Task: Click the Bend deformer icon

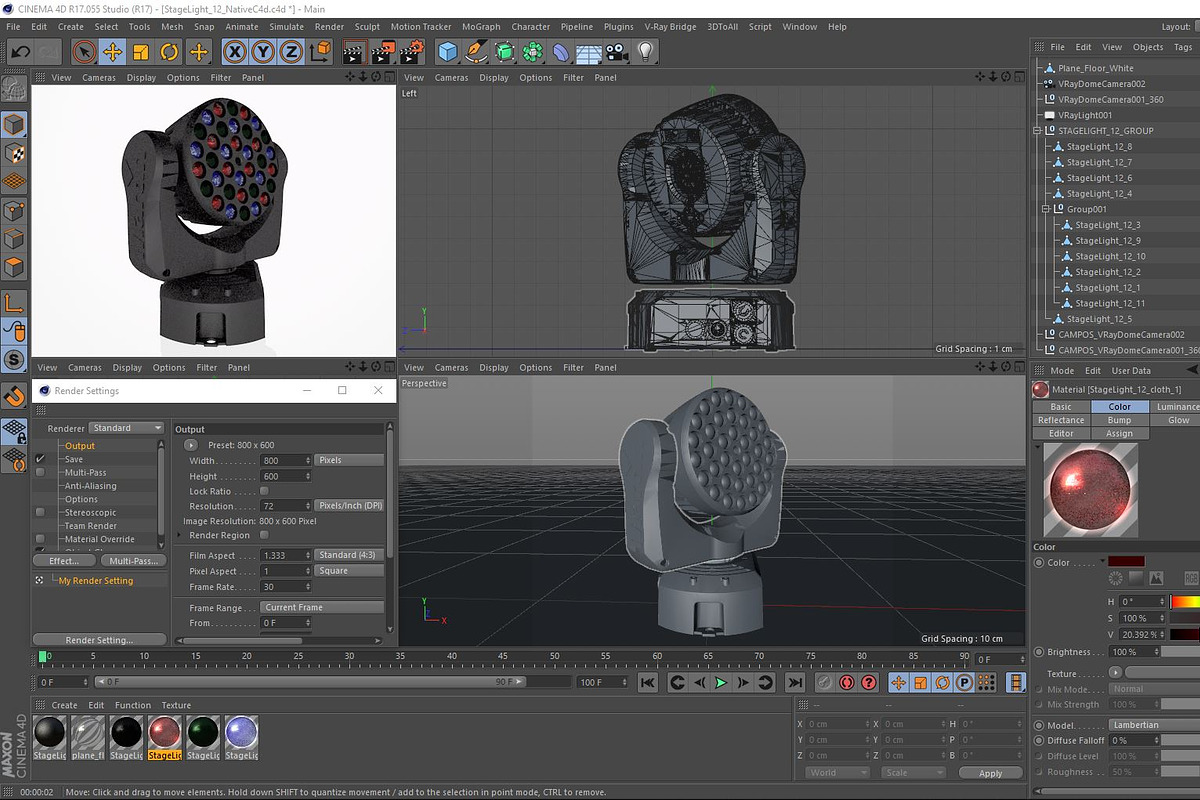Action: tap(562, 51)
